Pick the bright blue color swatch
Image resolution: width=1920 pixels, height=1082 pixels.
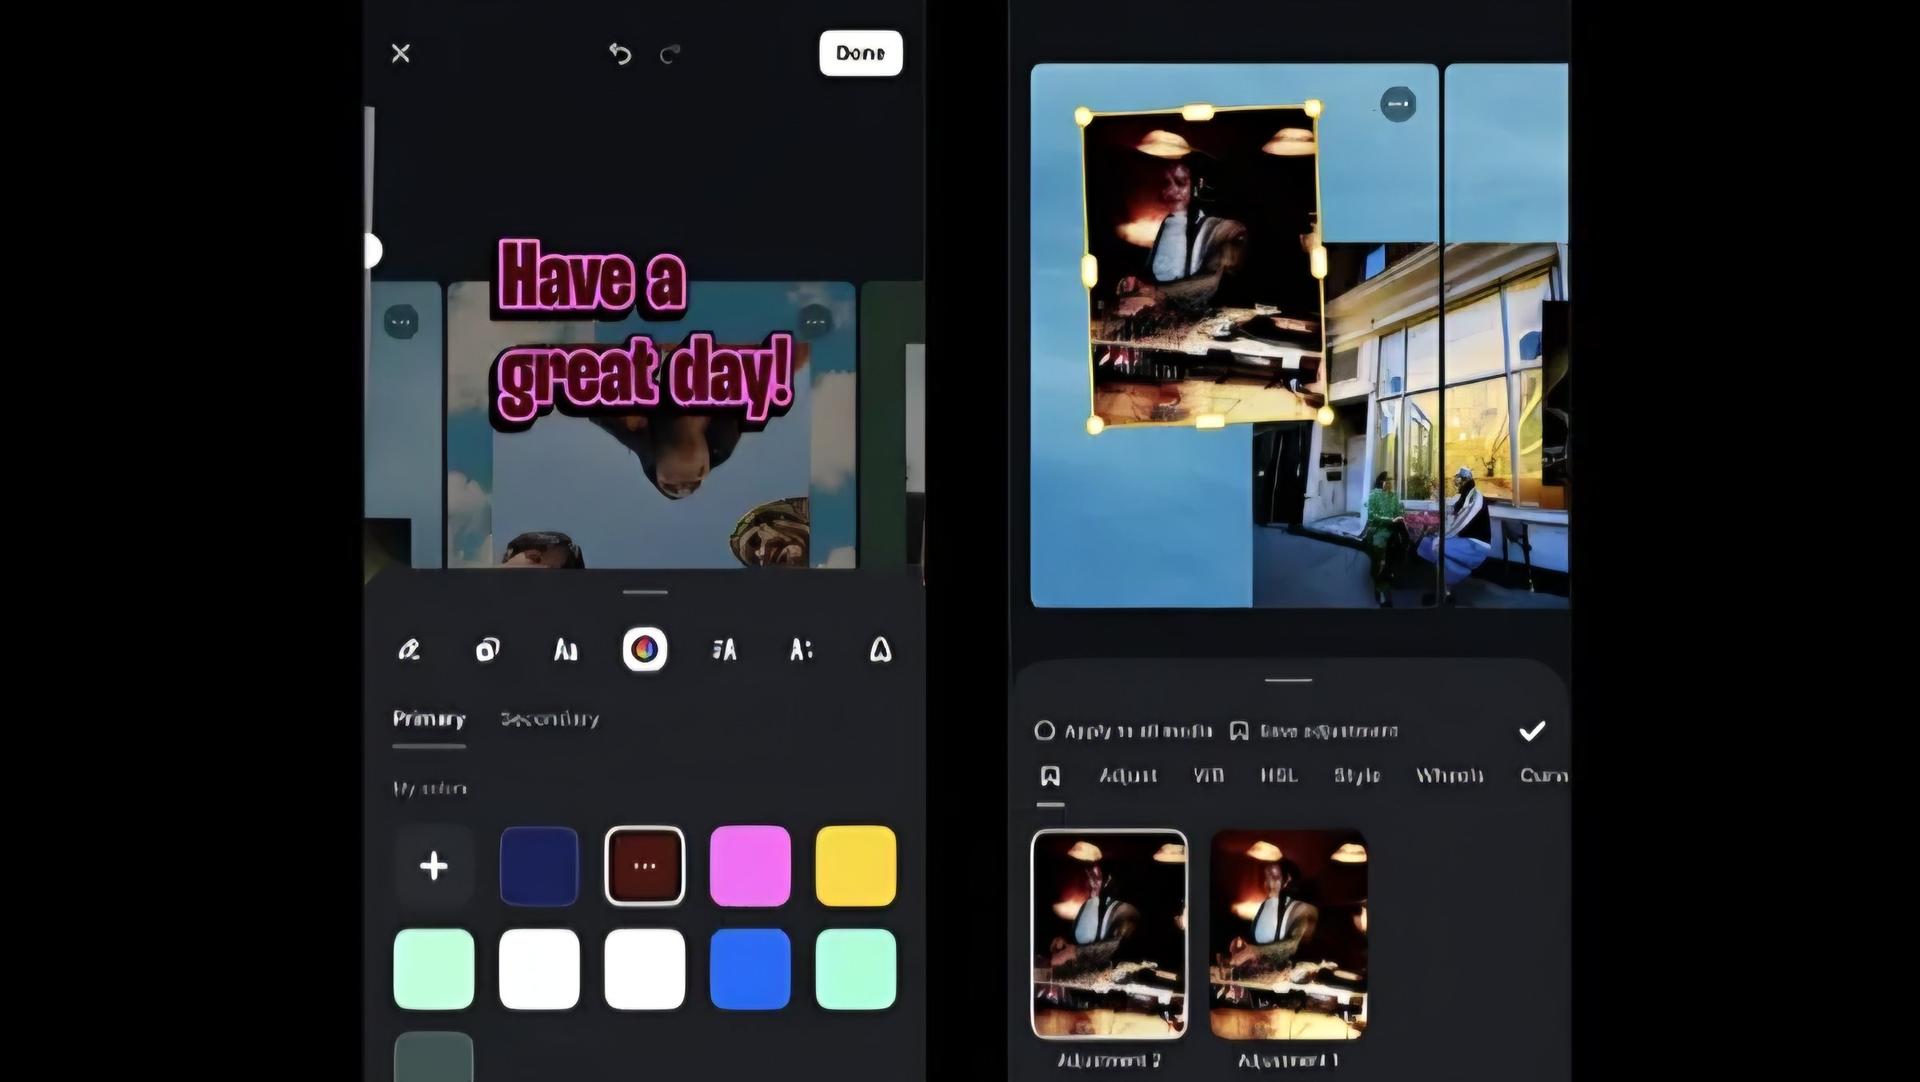750,969
